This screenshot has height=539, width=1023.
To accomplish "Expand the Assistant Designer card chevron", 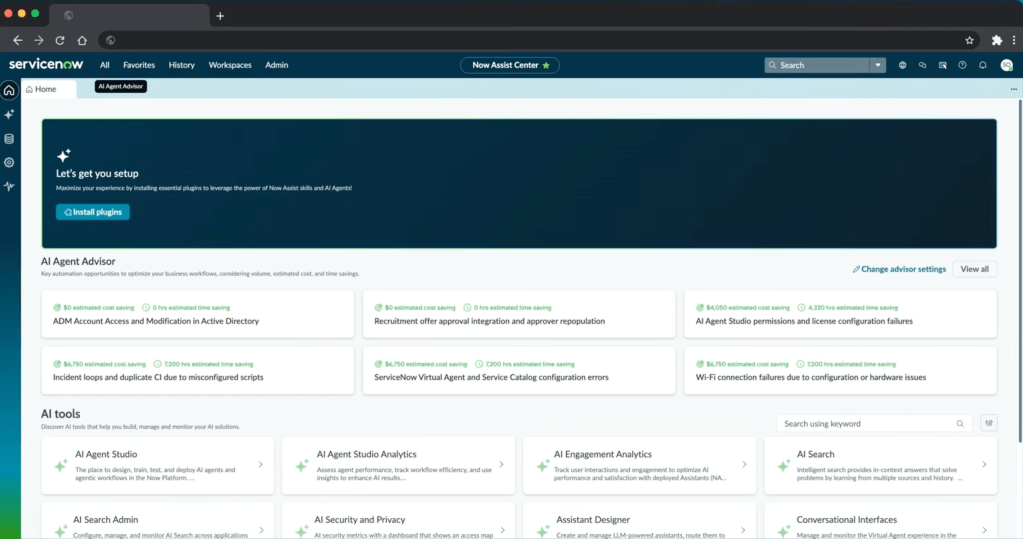I will click(x=743, y=530).
